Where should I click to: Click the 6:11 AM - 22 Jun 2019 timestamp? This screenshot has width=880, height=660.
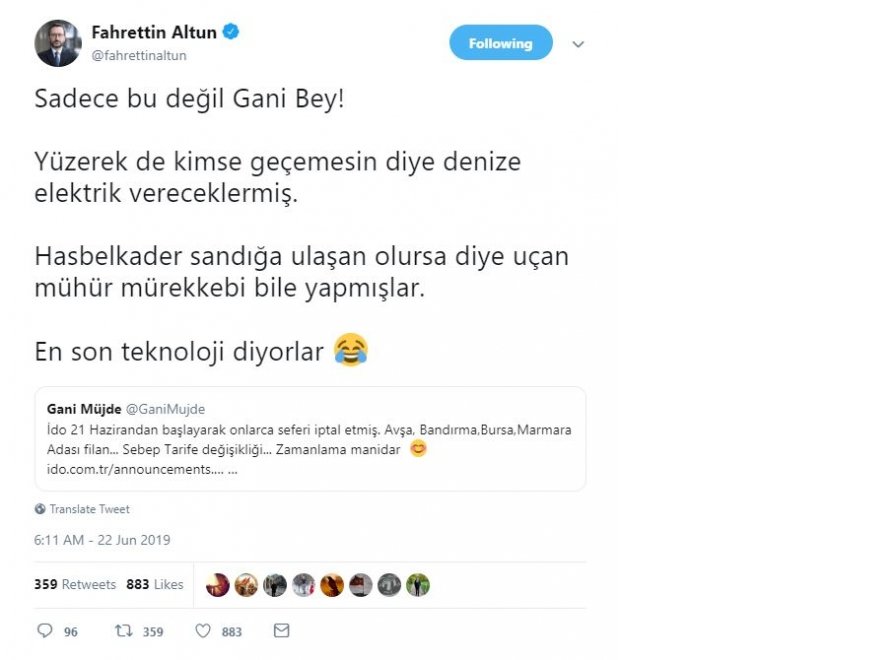(102, 540)
